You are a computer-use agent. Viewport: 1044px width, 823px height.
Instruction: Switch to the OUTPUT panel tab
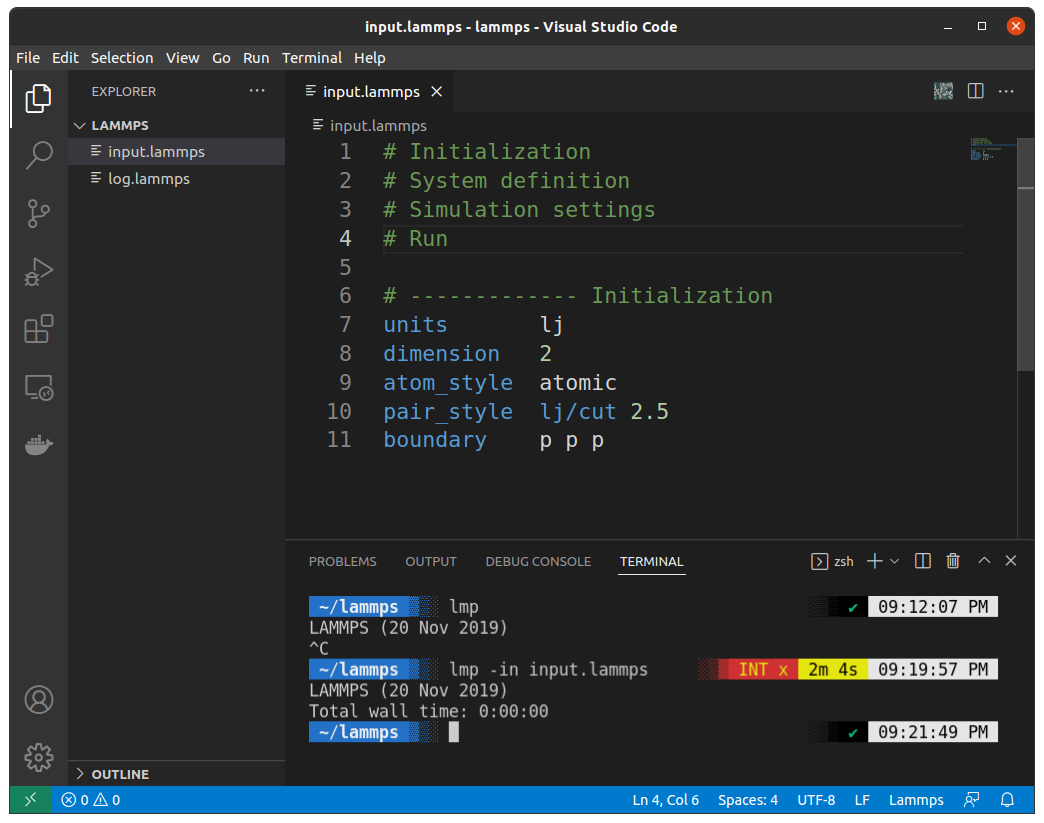431,561
